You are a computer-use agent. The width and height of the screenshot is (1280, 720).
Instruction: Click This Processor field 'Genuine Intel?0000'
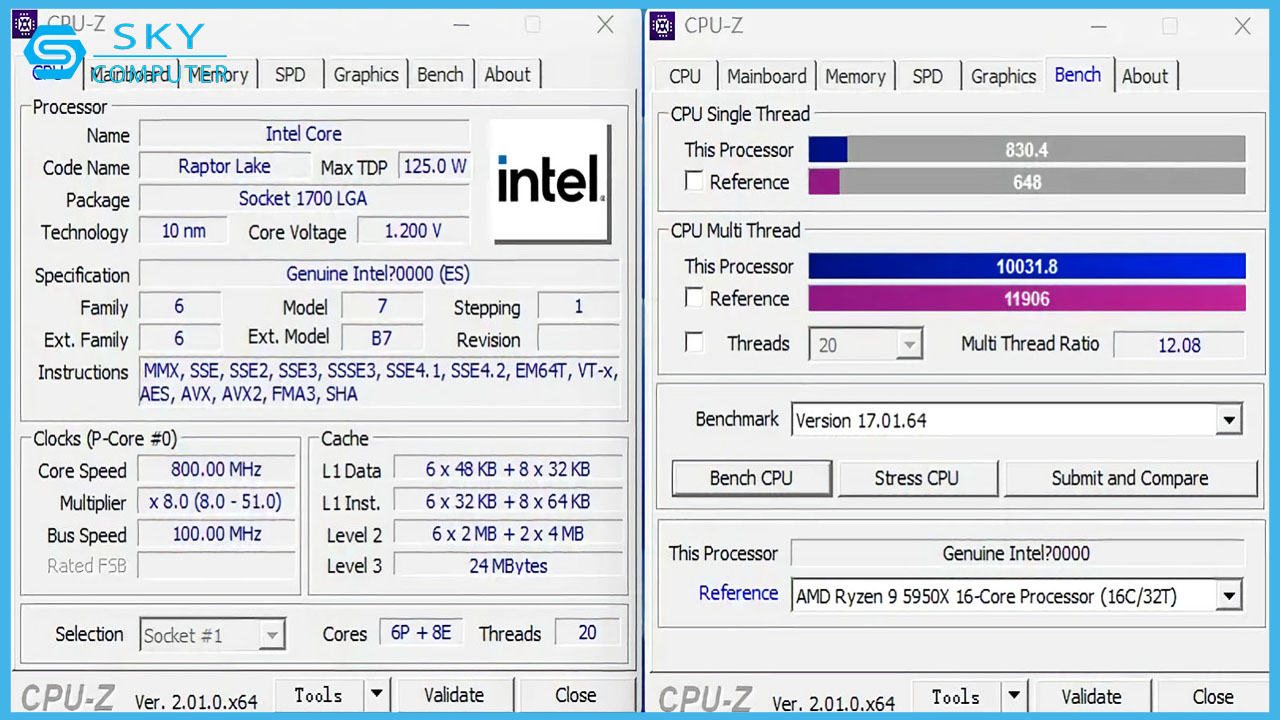coord(1016,553)
